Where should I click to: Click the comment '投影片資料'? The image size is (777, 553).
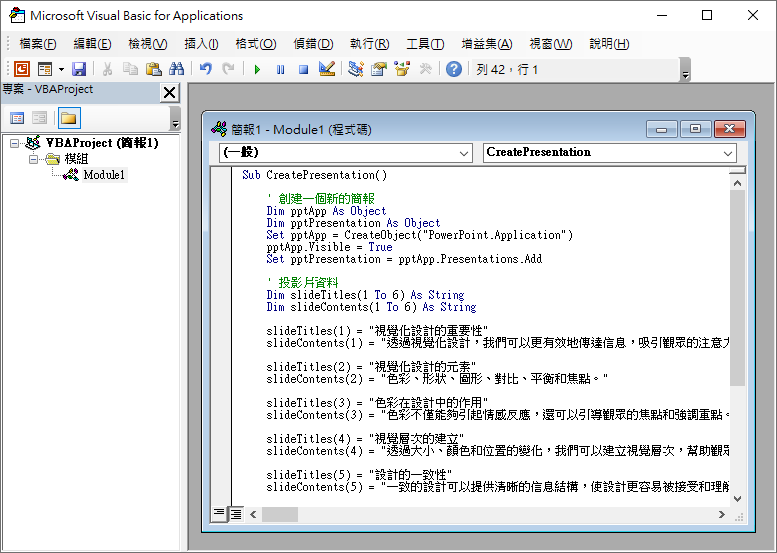click(308, 282)
